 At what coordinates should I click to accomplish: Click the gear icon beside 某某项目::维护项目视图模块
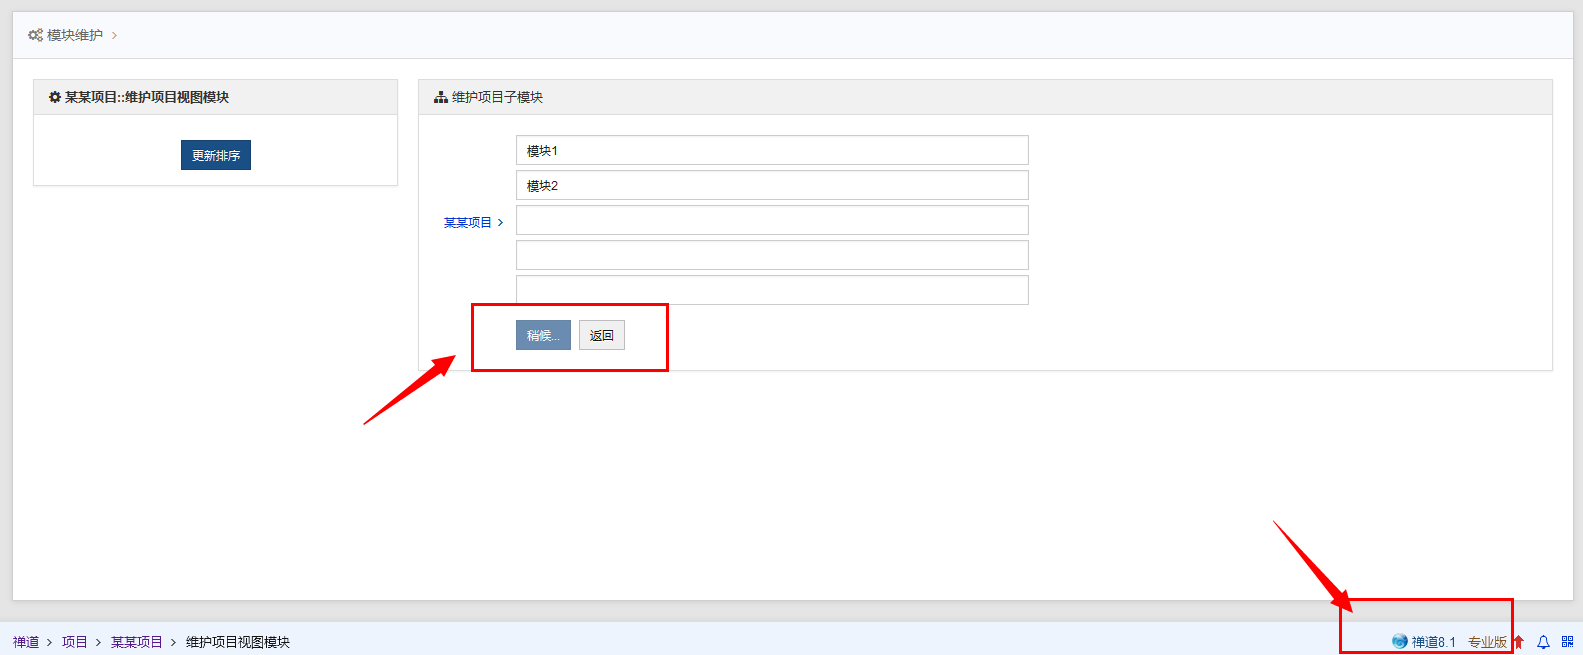[x=55, y=97]
